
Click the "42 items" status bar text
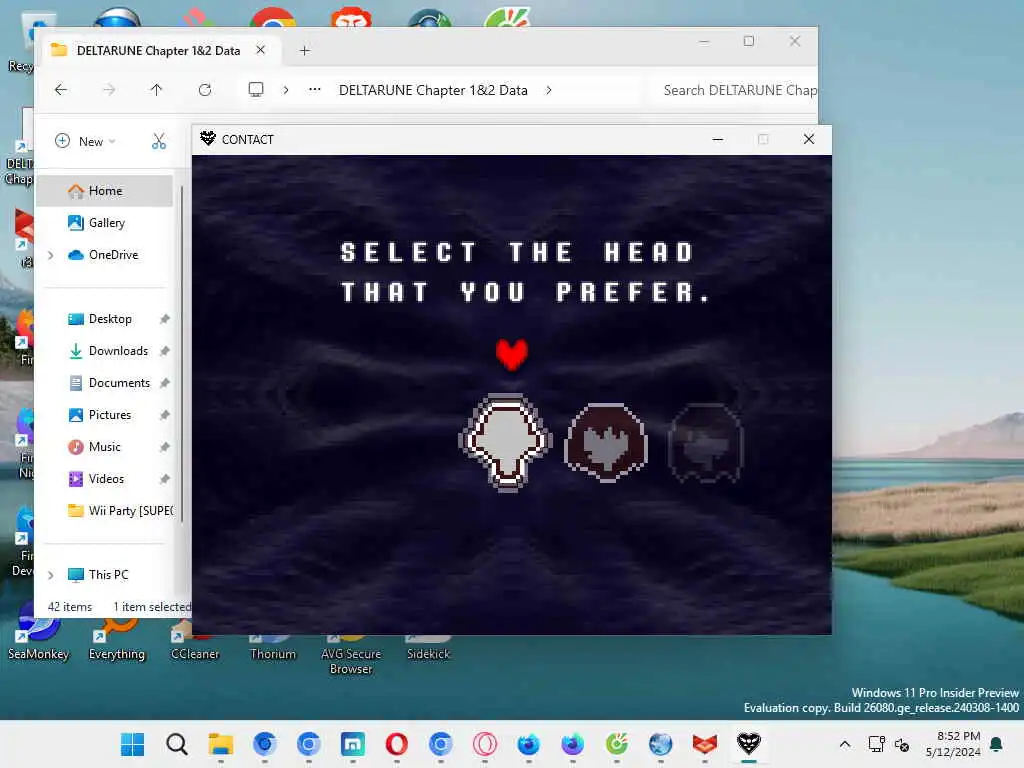(x=70, y=607)
